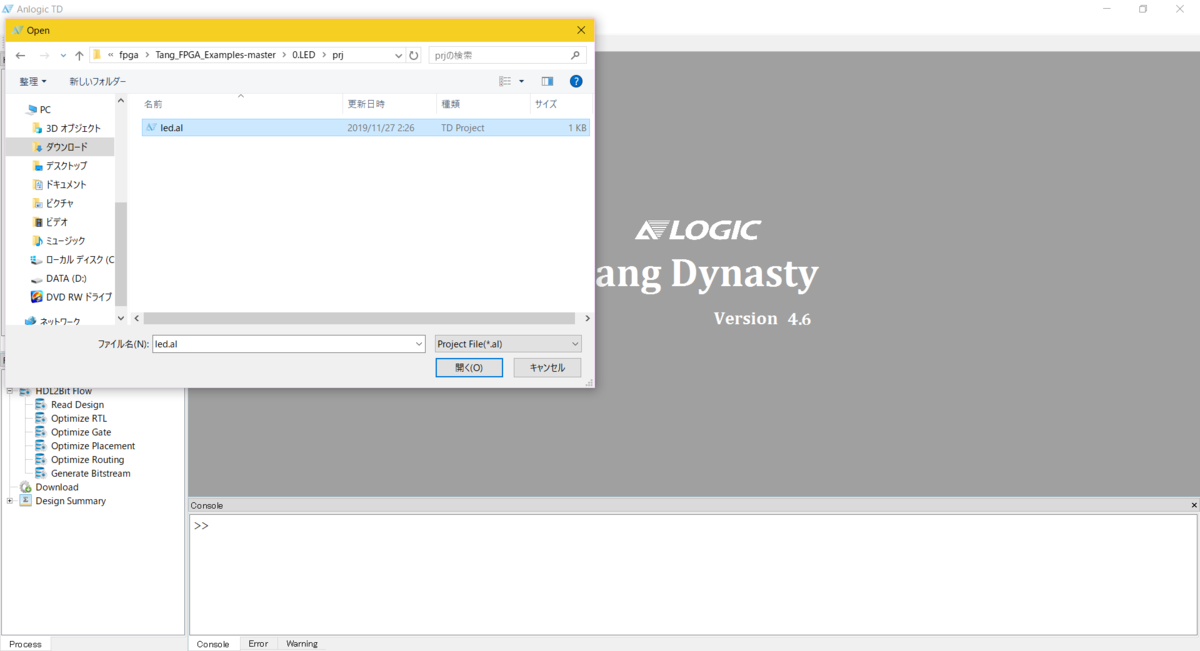Click the search magnifier icon
Image resolution: width=1200 pixels, height=651 pixels.
(576, 55)
